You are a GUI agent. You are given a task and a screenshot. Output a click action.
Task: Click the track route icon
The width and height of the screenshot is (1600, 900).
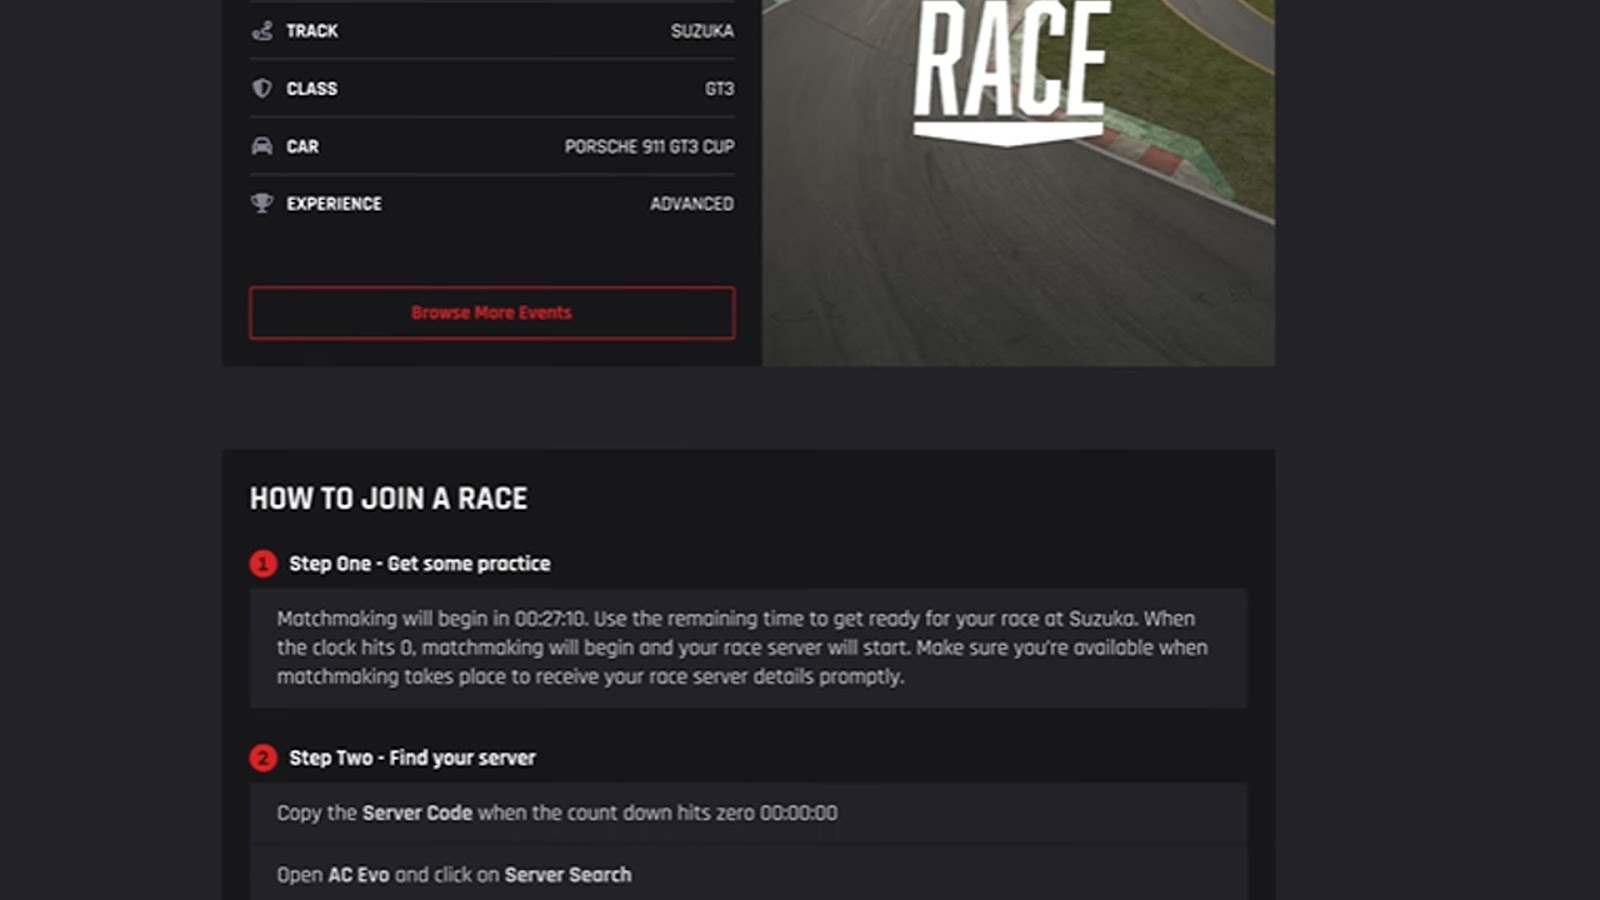262,31
